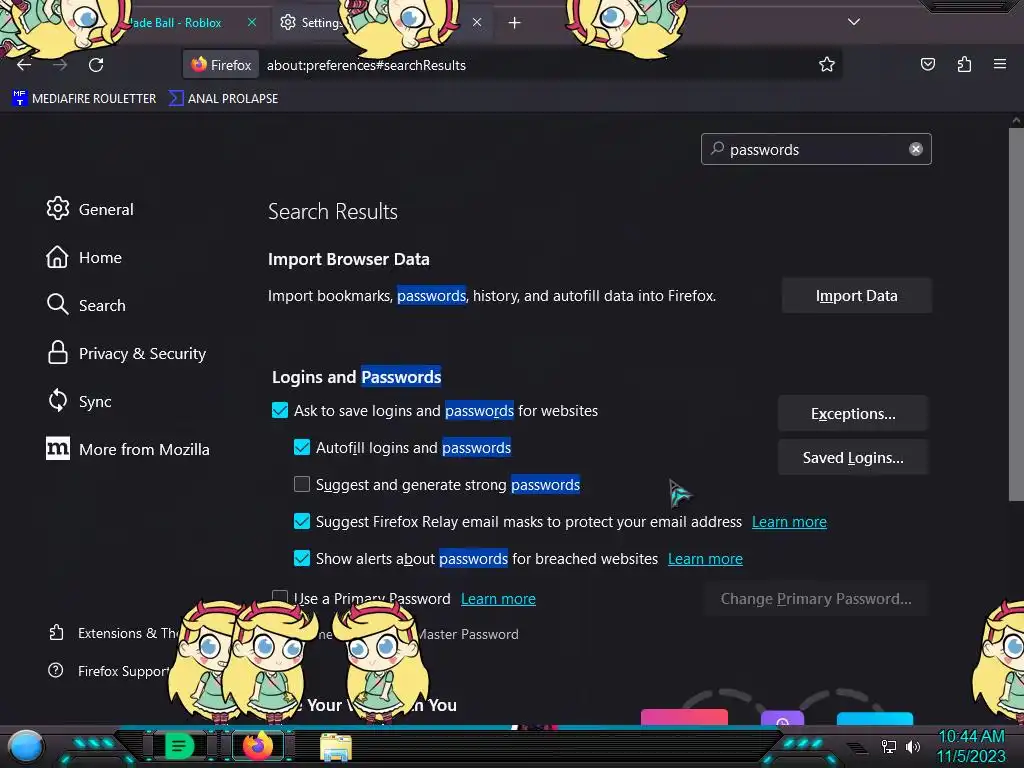1024x768 pixels.
Task: Click the Import Data button
Action: pos(856,296)
